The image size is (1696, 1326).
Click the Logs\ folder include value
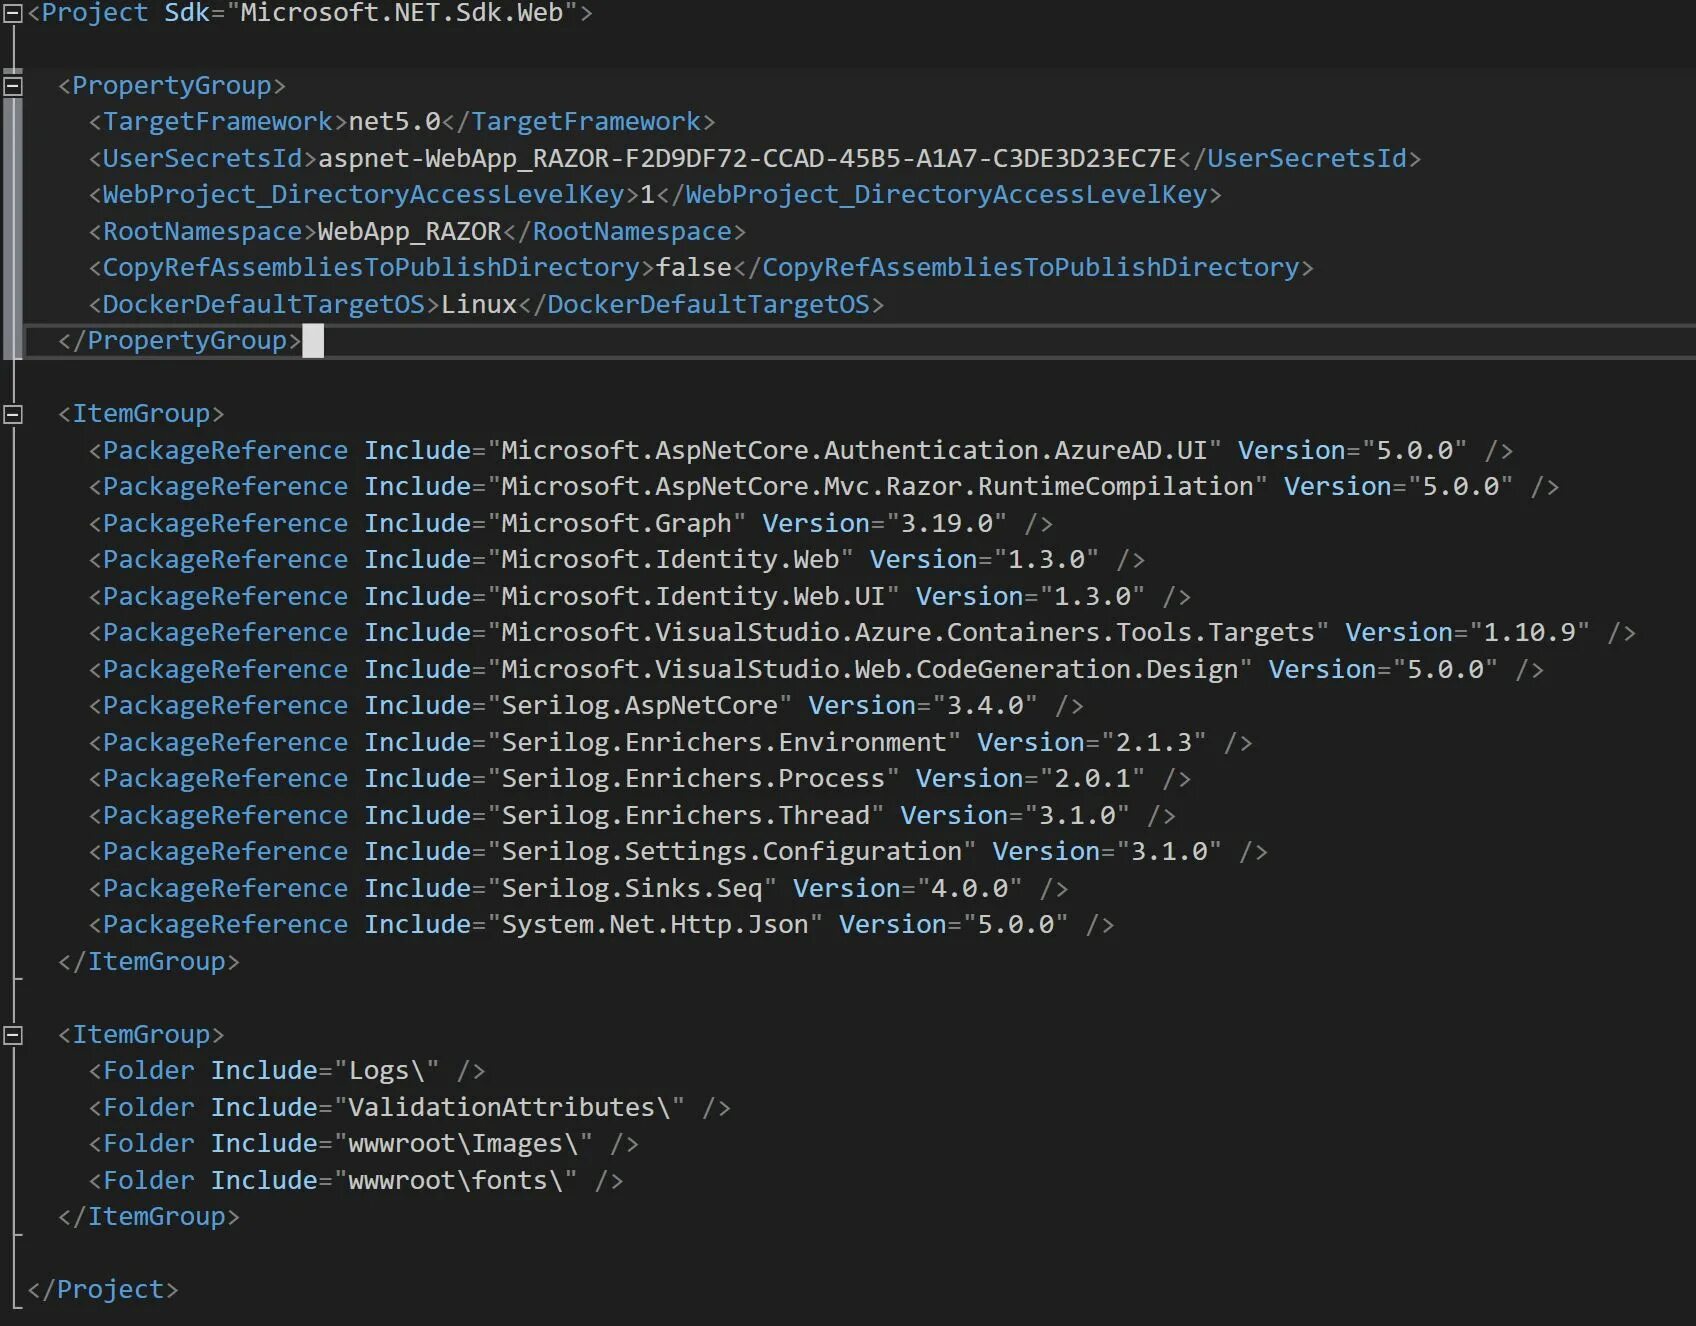click(386, 1070)
